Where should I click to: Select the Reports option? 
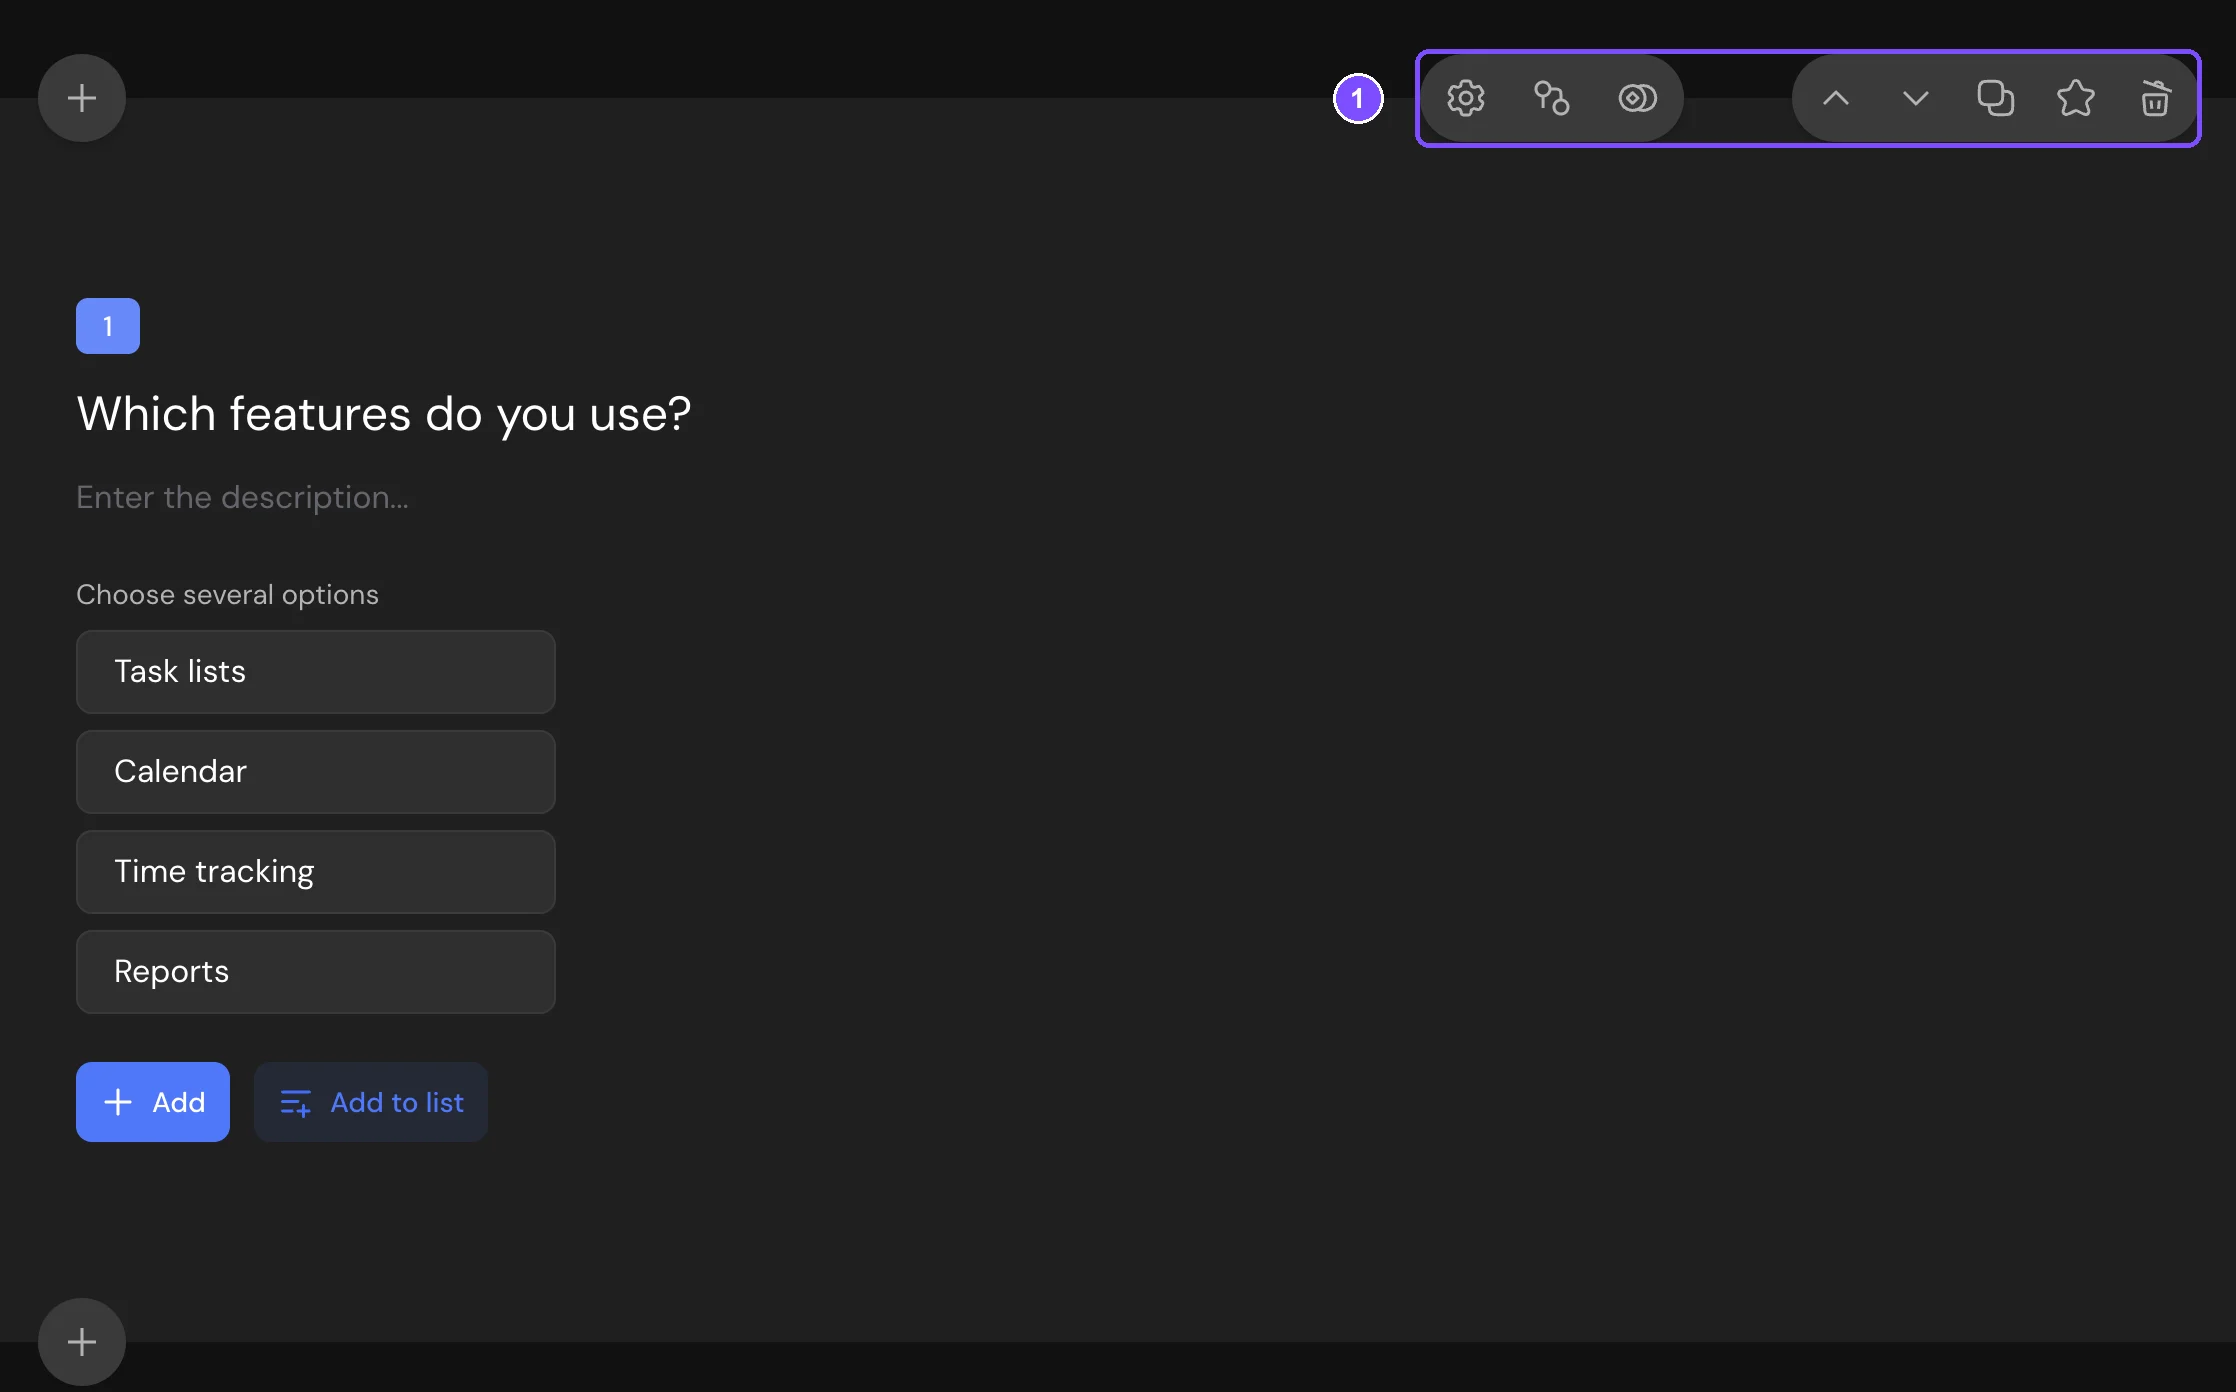click(x=316, y=972)
